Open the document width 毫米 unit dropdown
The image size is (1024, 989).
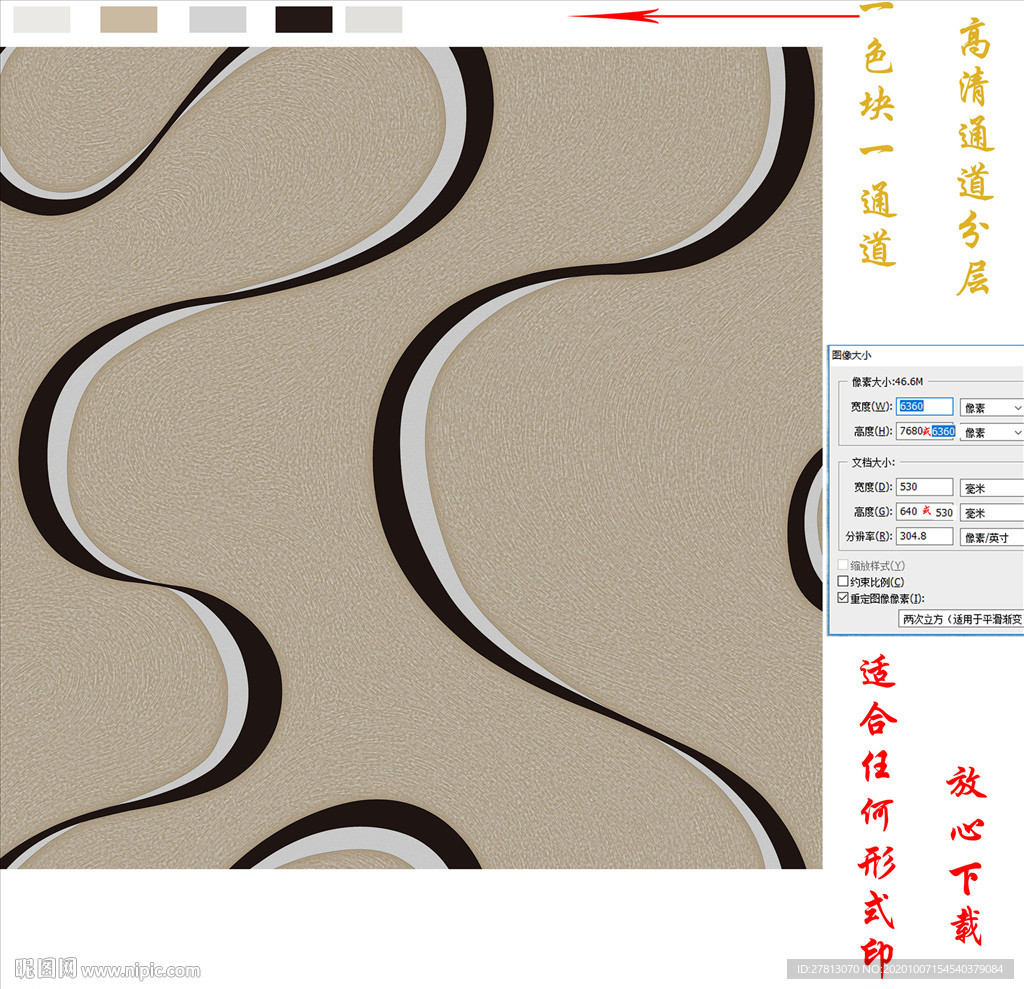tap(991, 488)
